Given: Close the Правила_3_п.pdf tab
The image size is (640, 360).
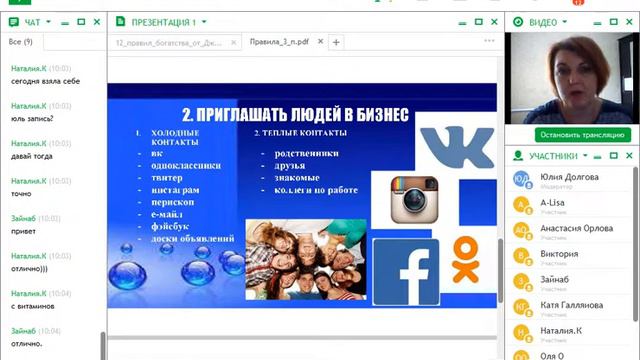Looking at the screenshot, I should [320, 41].
